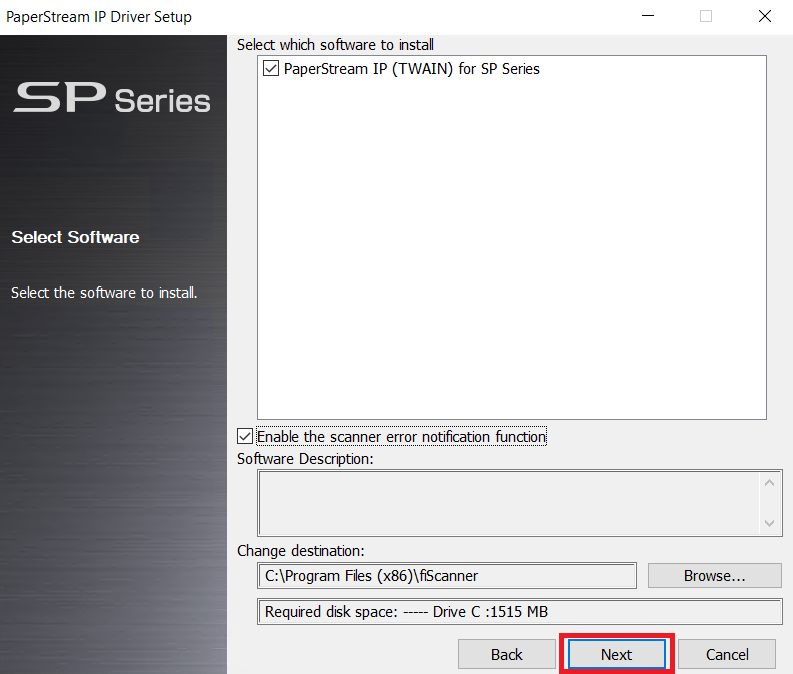The height and width of the screenshot is (674, 793).
Task: Close the setup window with X
Action: coord(764,16)
